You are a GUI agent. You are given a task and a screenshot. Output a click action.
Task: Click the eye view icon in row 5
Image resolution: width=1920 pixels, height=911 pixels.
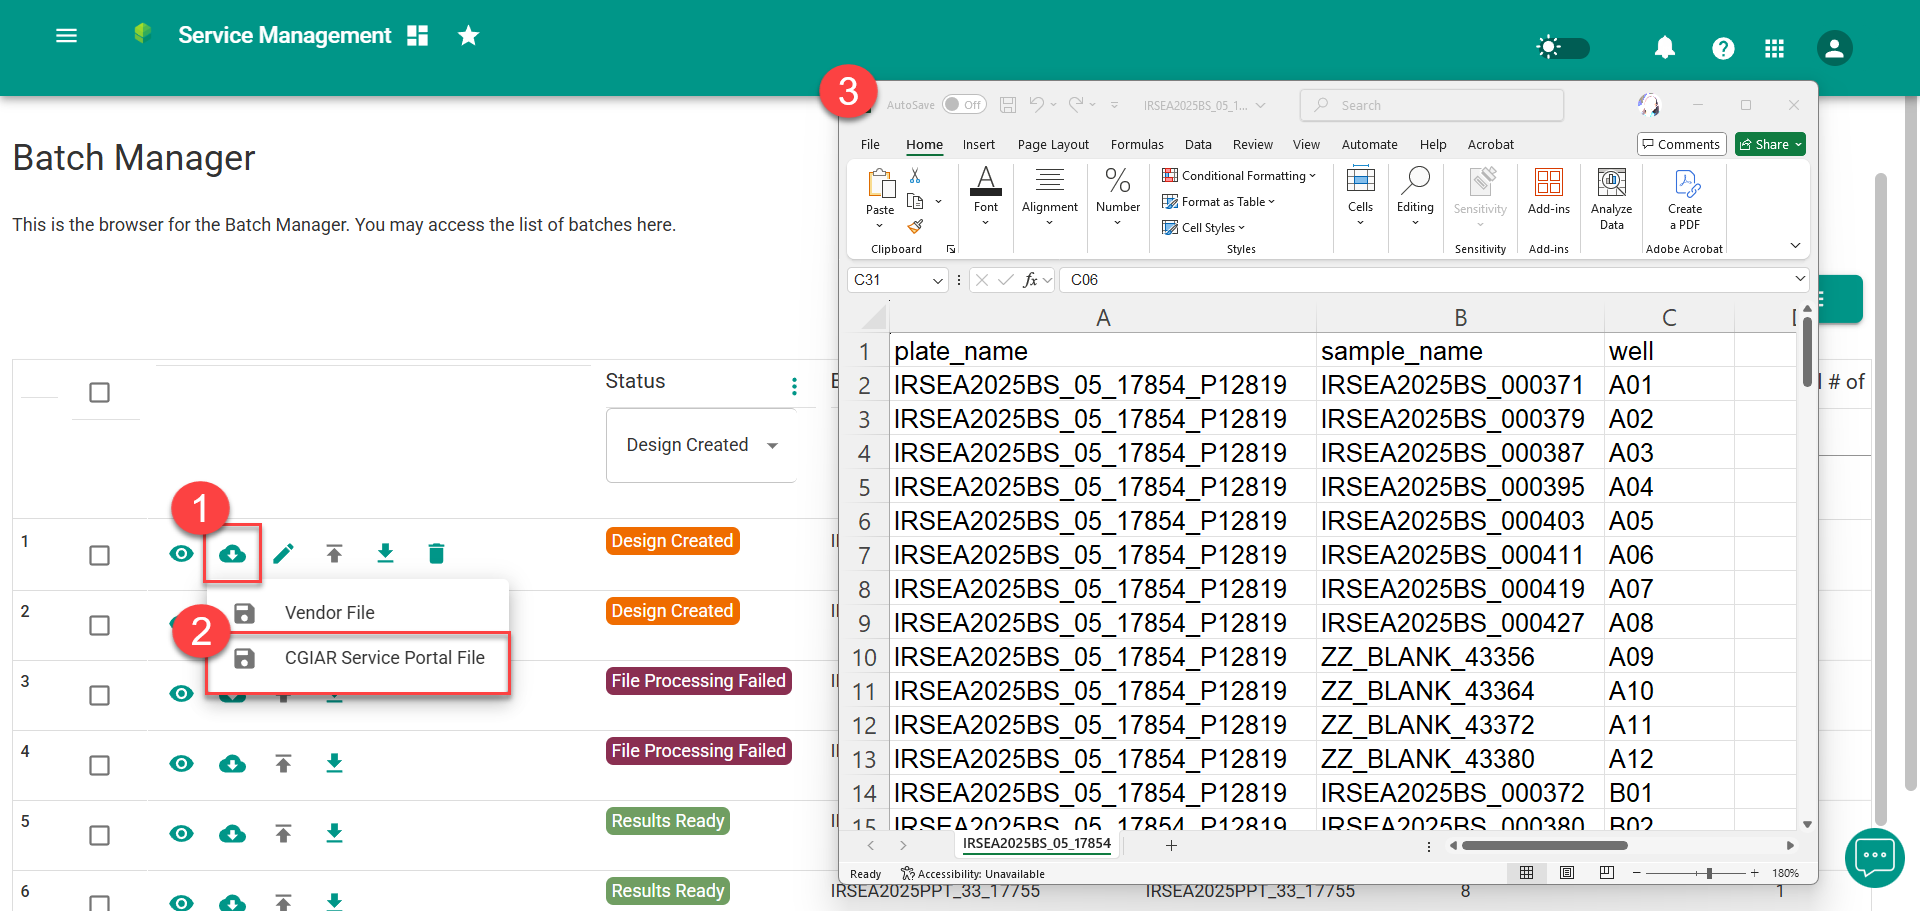(181, 834)
